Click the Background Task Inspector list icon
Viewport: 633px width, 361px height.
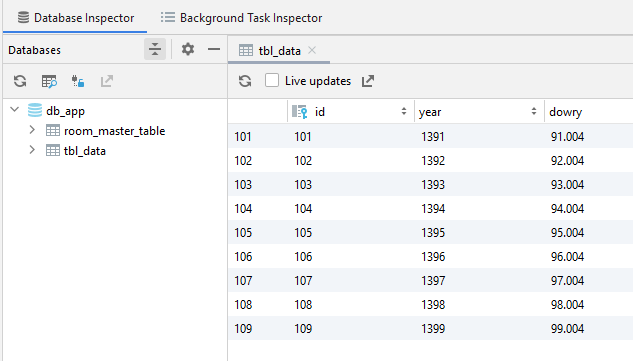pos(168,17)
